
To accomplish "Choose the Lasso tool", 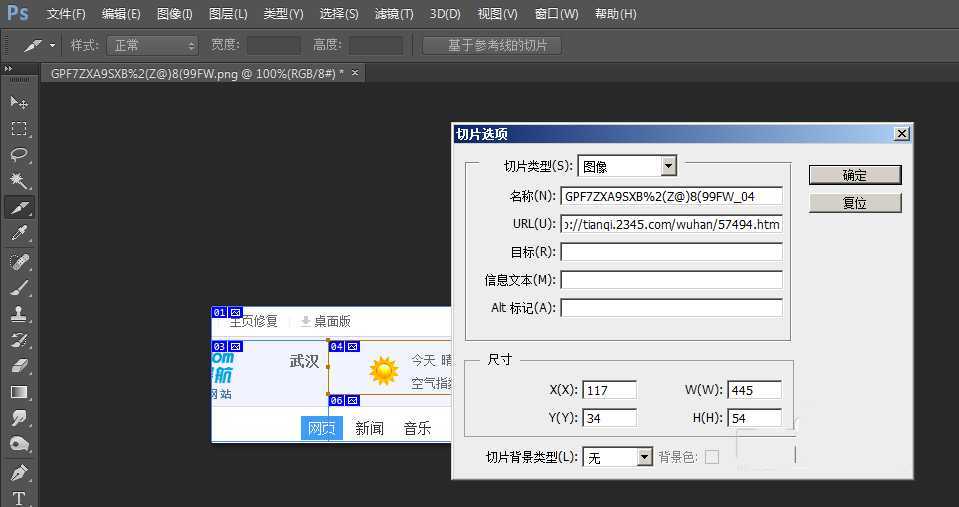I will click(19, 155).
